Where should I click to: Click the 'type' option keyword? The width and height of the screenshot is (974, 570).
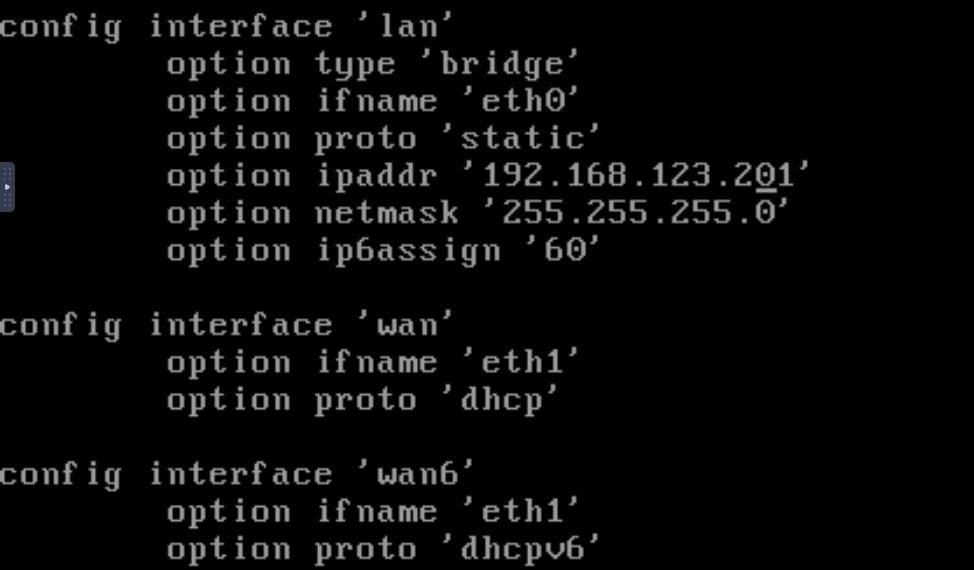pos(355,64)
